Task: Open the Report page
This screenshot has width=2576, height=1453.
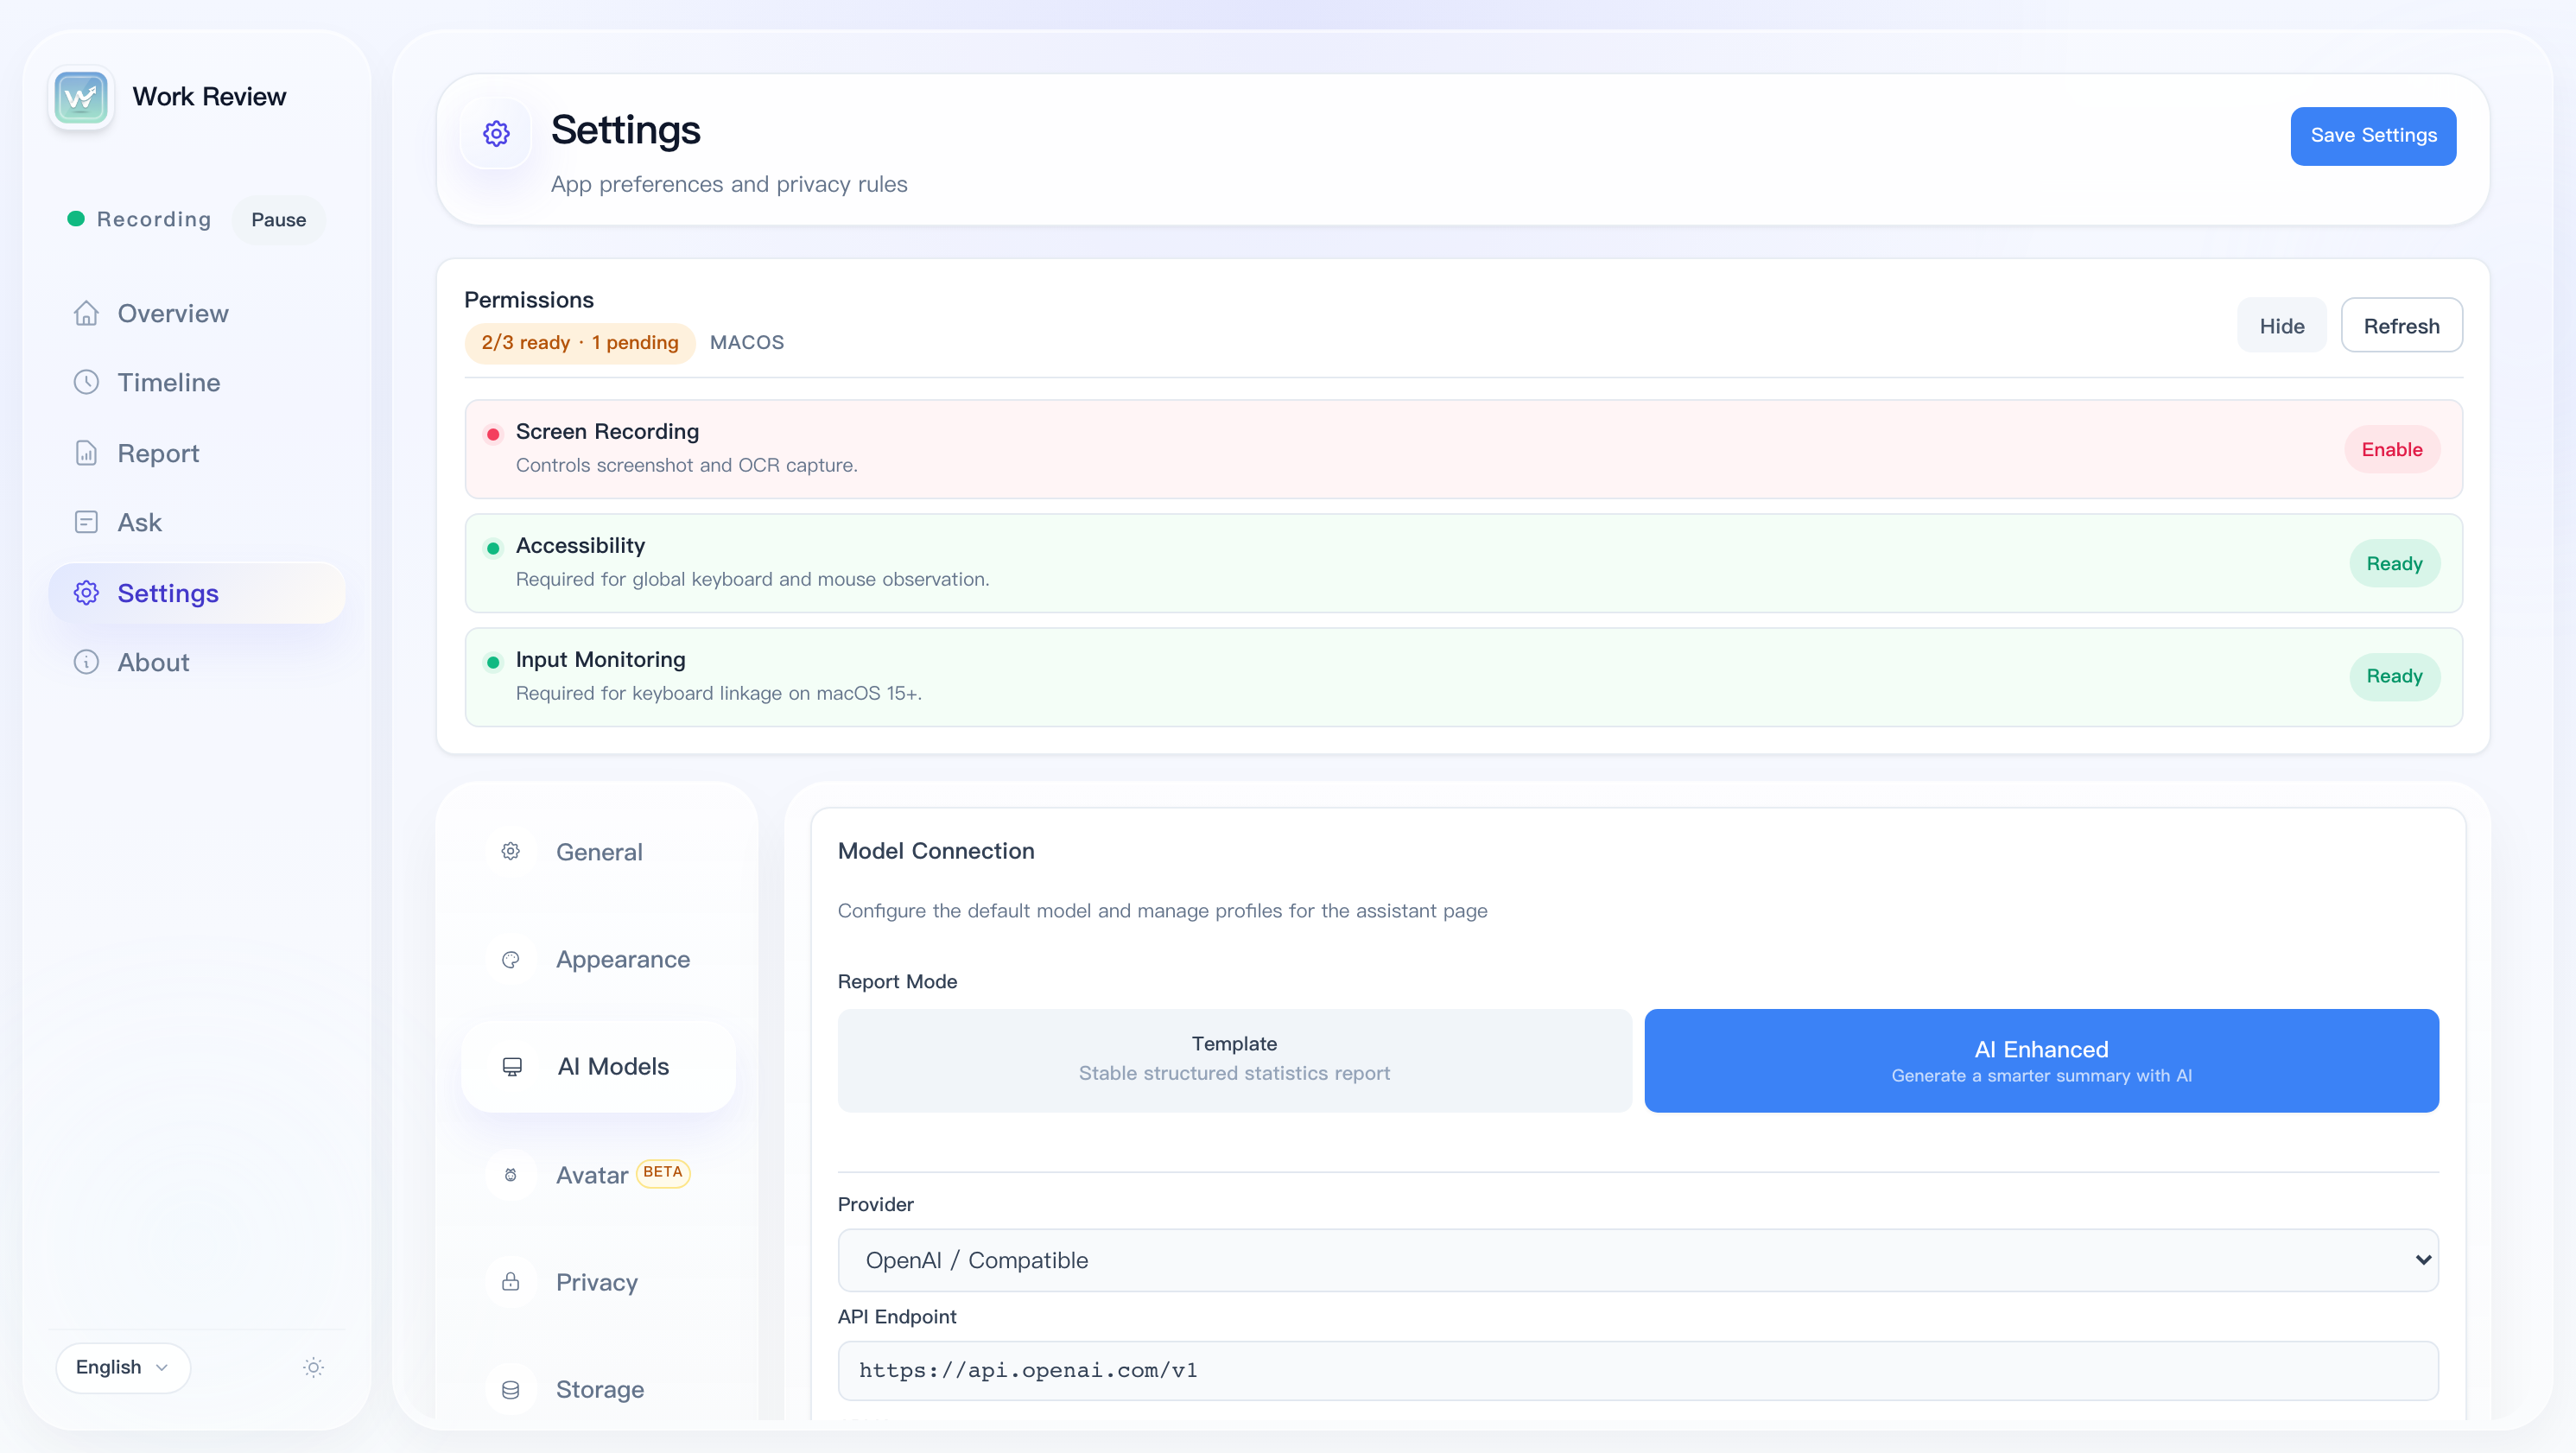Action: tap(197, 453)
